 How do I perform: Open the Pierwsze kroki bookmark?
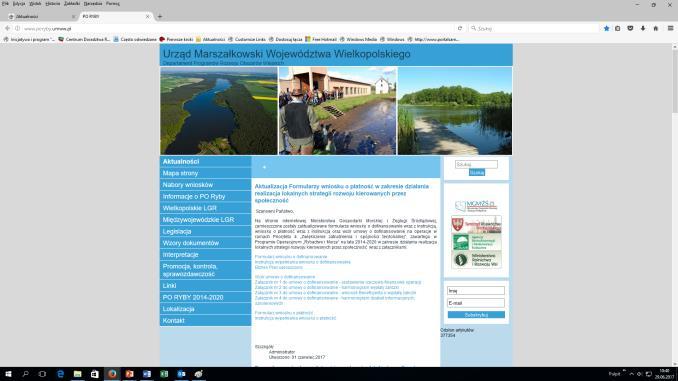[176, 39]
